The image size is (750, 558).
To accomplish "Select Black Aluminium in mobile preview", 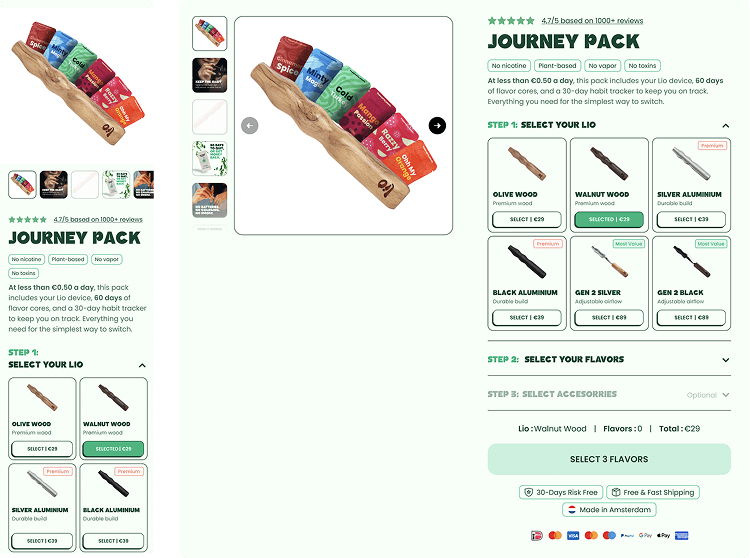I will click(x=113, y=541).
